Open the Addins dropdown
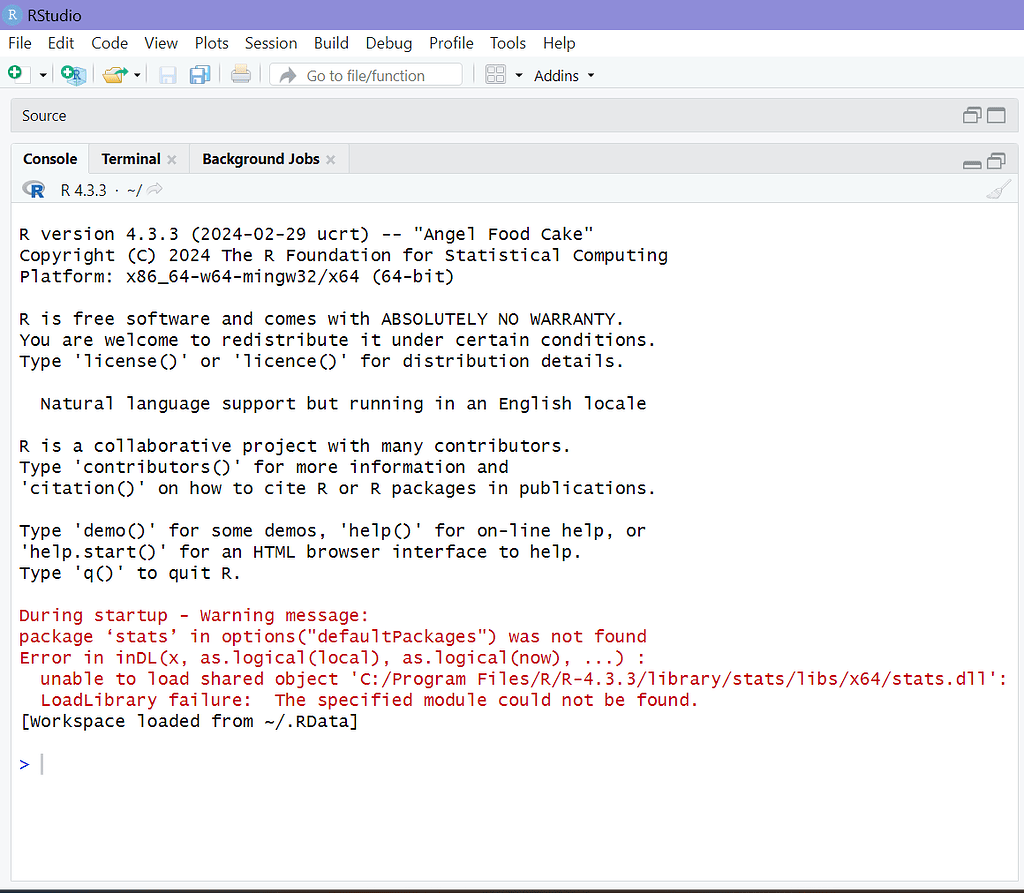 pos(564,76)
